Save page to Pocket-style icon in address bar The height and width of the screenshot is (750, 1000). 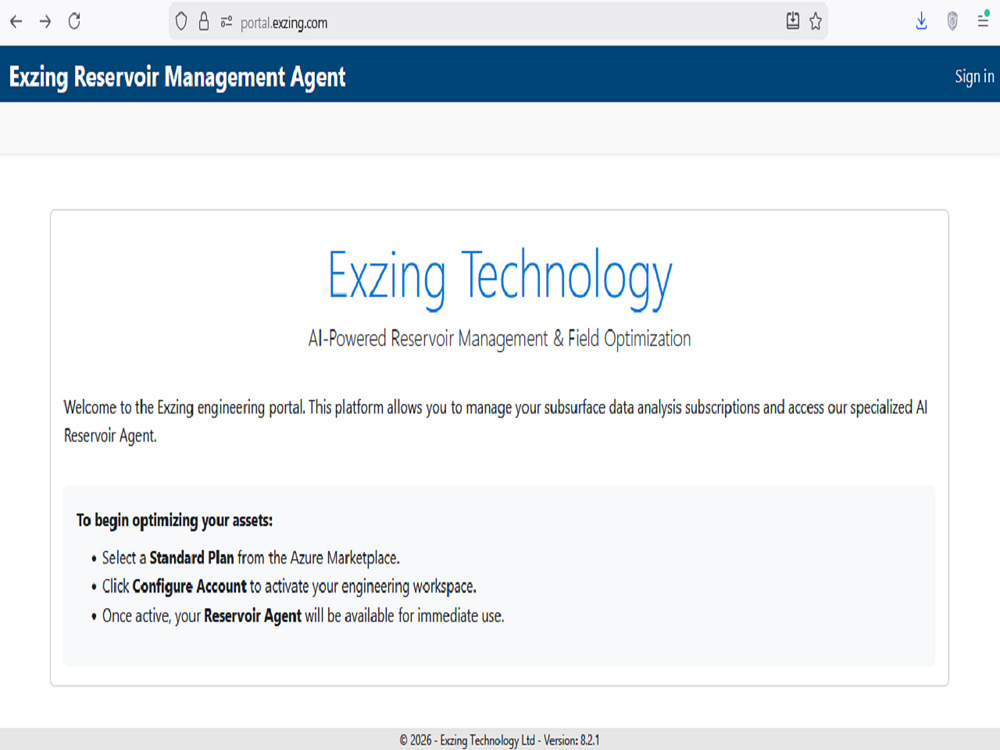(x=793, y=21)
